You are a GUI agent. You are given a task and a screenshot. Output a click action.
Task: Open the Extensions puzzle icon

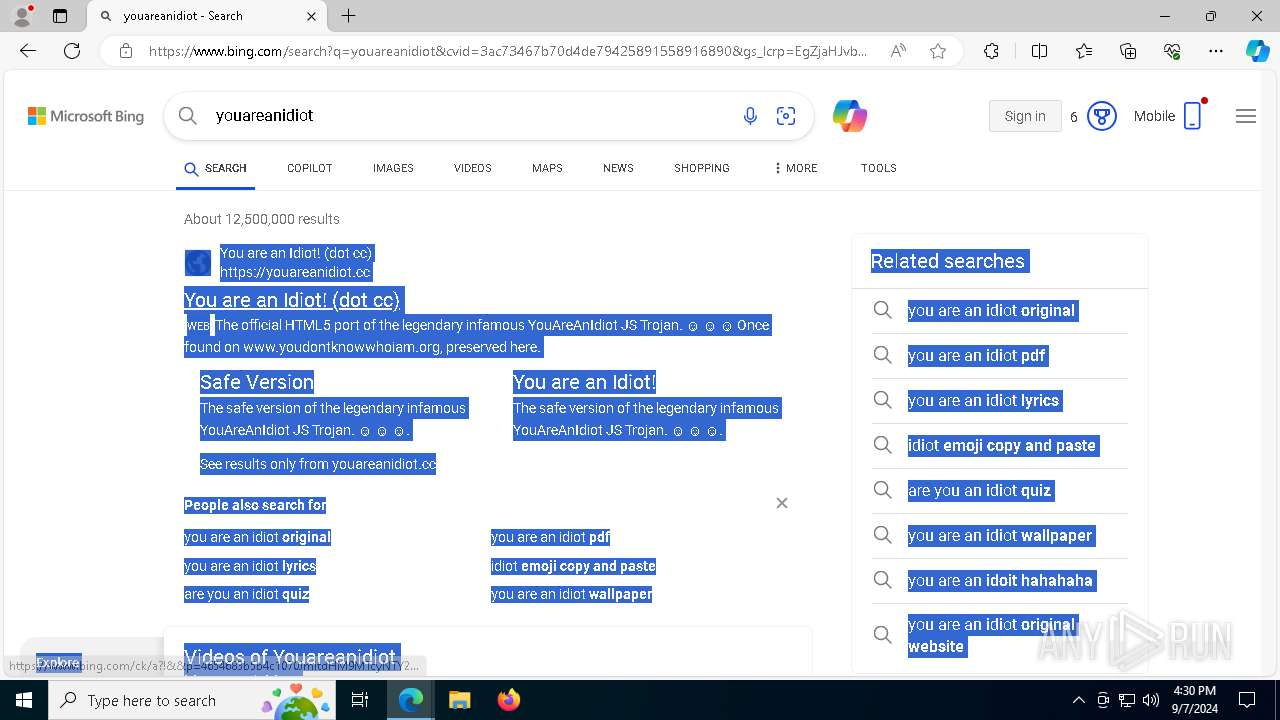click(991, 51)
